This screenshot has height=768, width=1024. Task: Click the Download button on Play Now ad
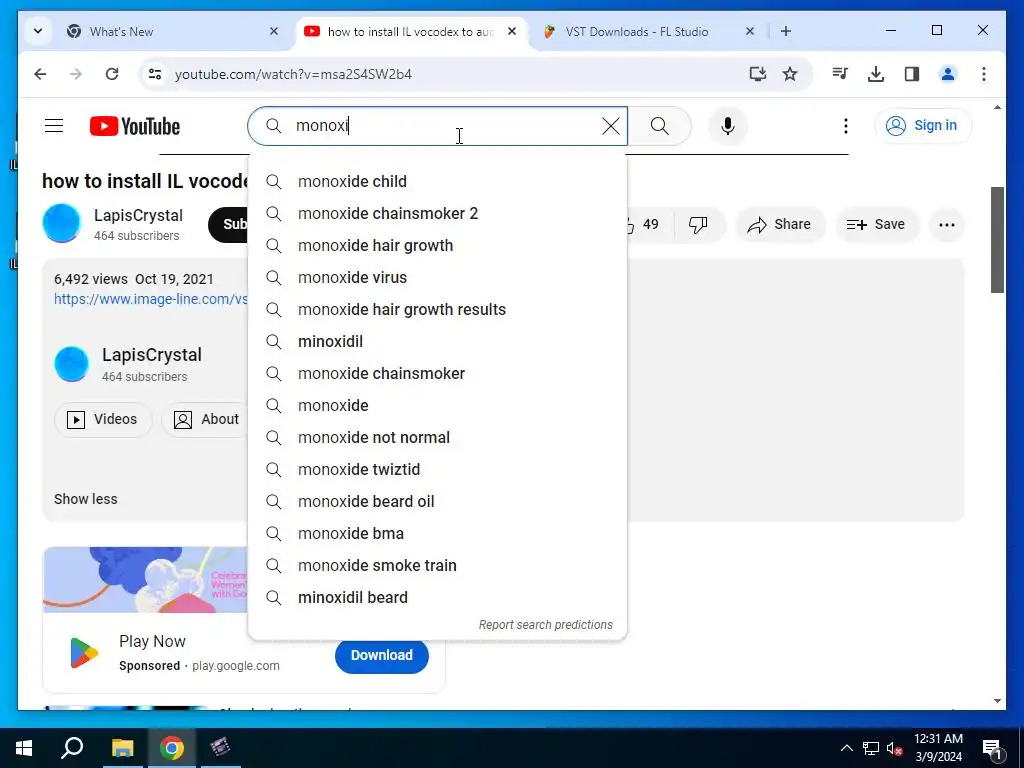(381, 656)
